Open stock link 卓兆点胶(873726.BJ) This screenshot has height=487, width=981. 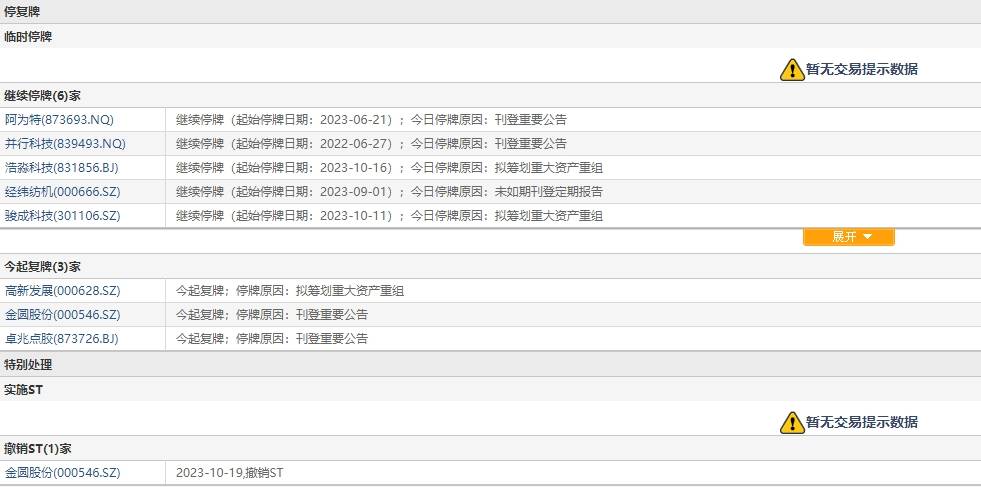[x=61, y=339]
